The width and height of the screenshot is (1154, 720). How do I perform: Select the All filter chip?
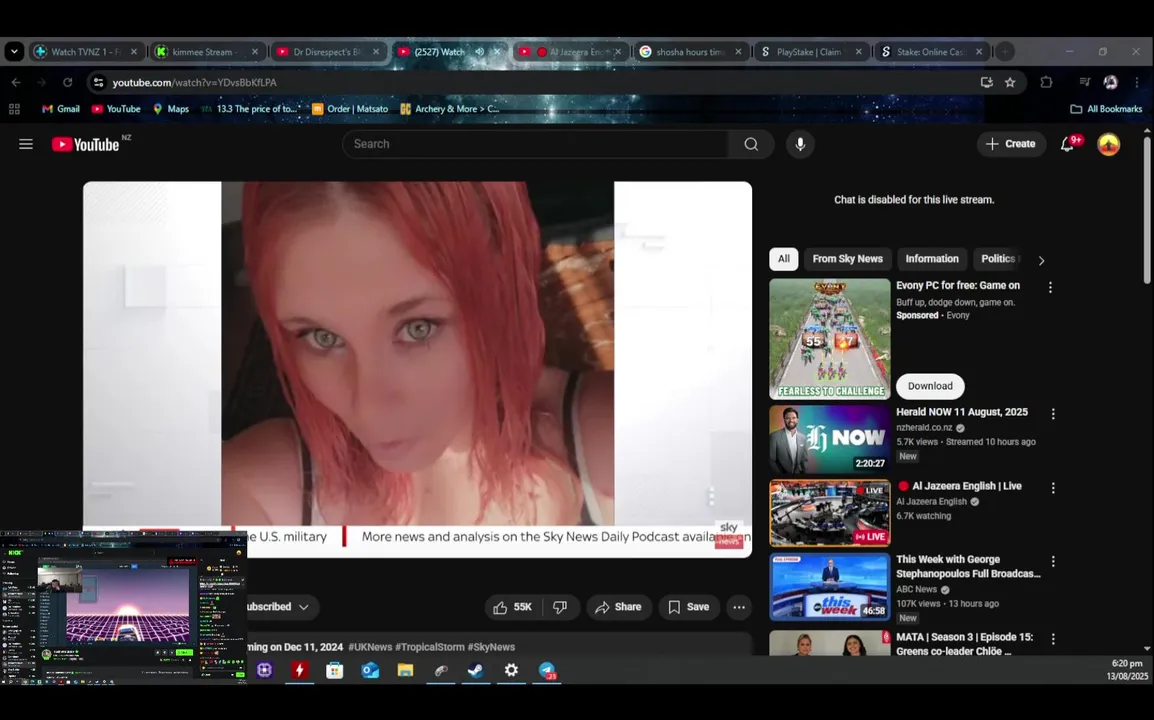784,259
